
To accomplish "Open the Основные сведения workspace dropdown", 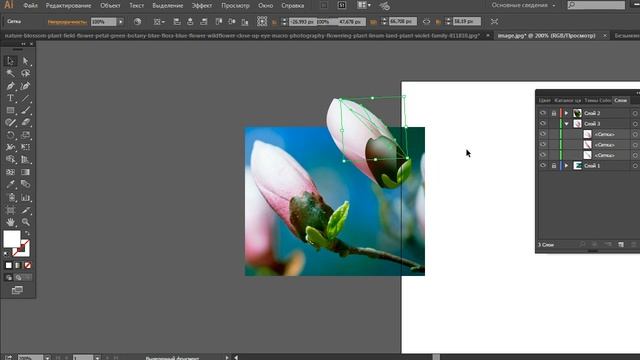I will point(523,5).
